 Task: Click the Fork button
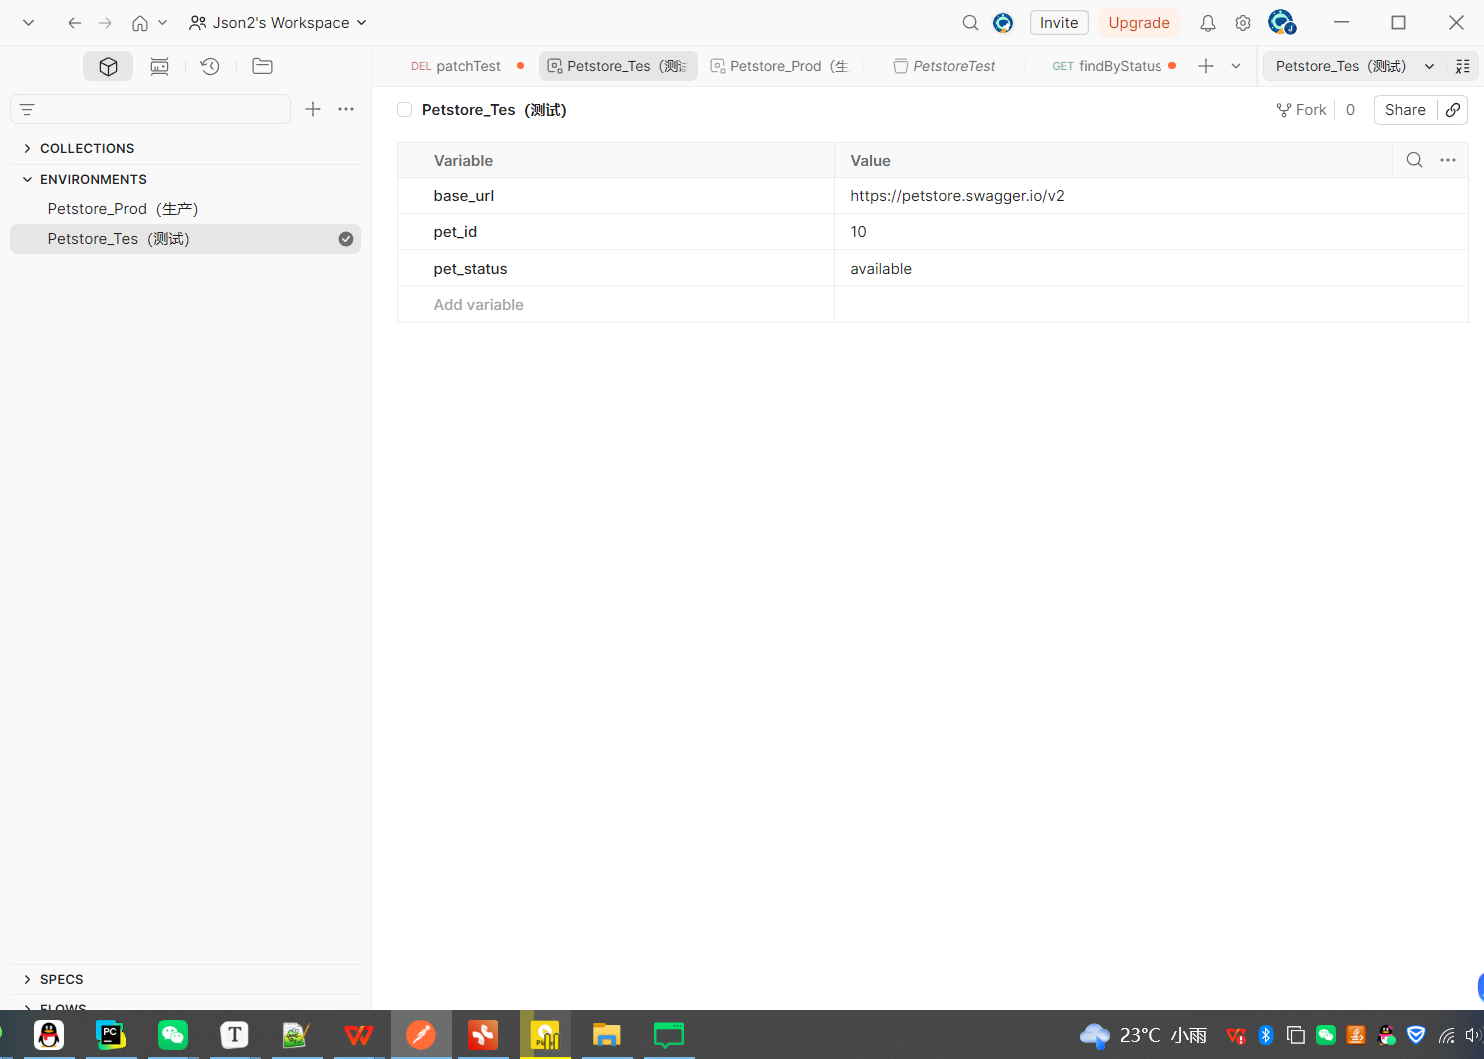click(1301, 110)
